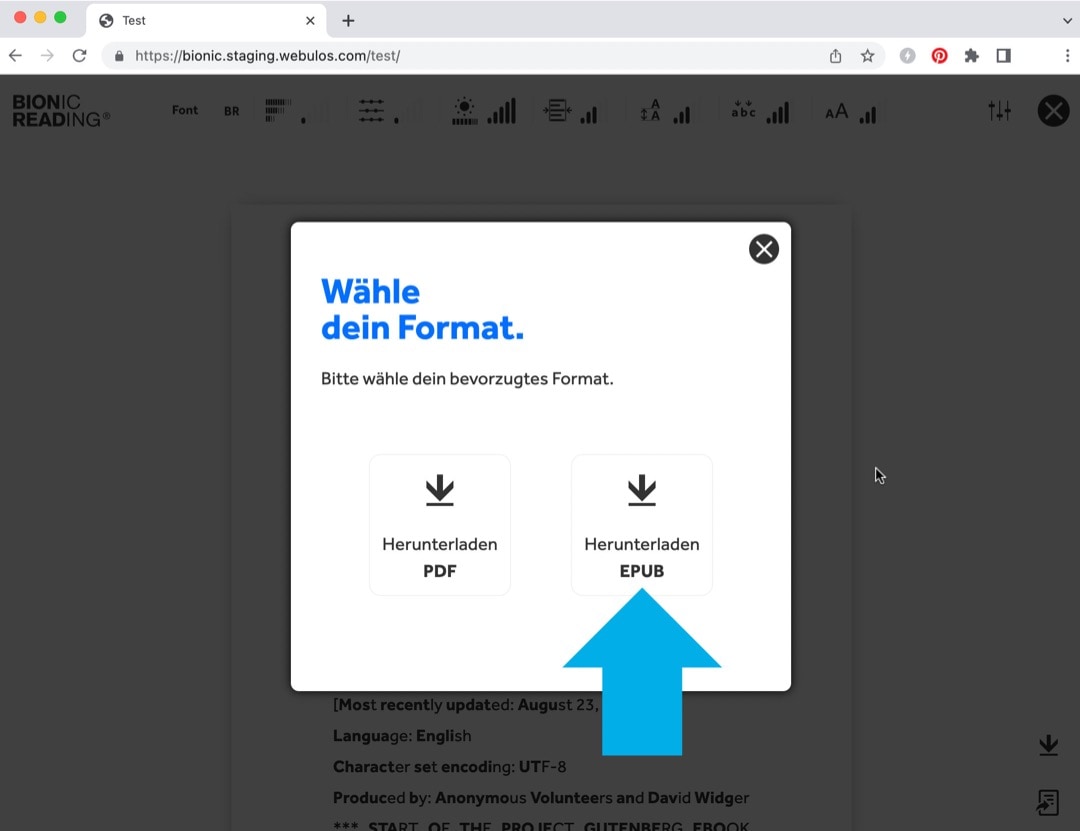
Task: Open the browser extensions puzzle icon
Action: pos(971,56)
